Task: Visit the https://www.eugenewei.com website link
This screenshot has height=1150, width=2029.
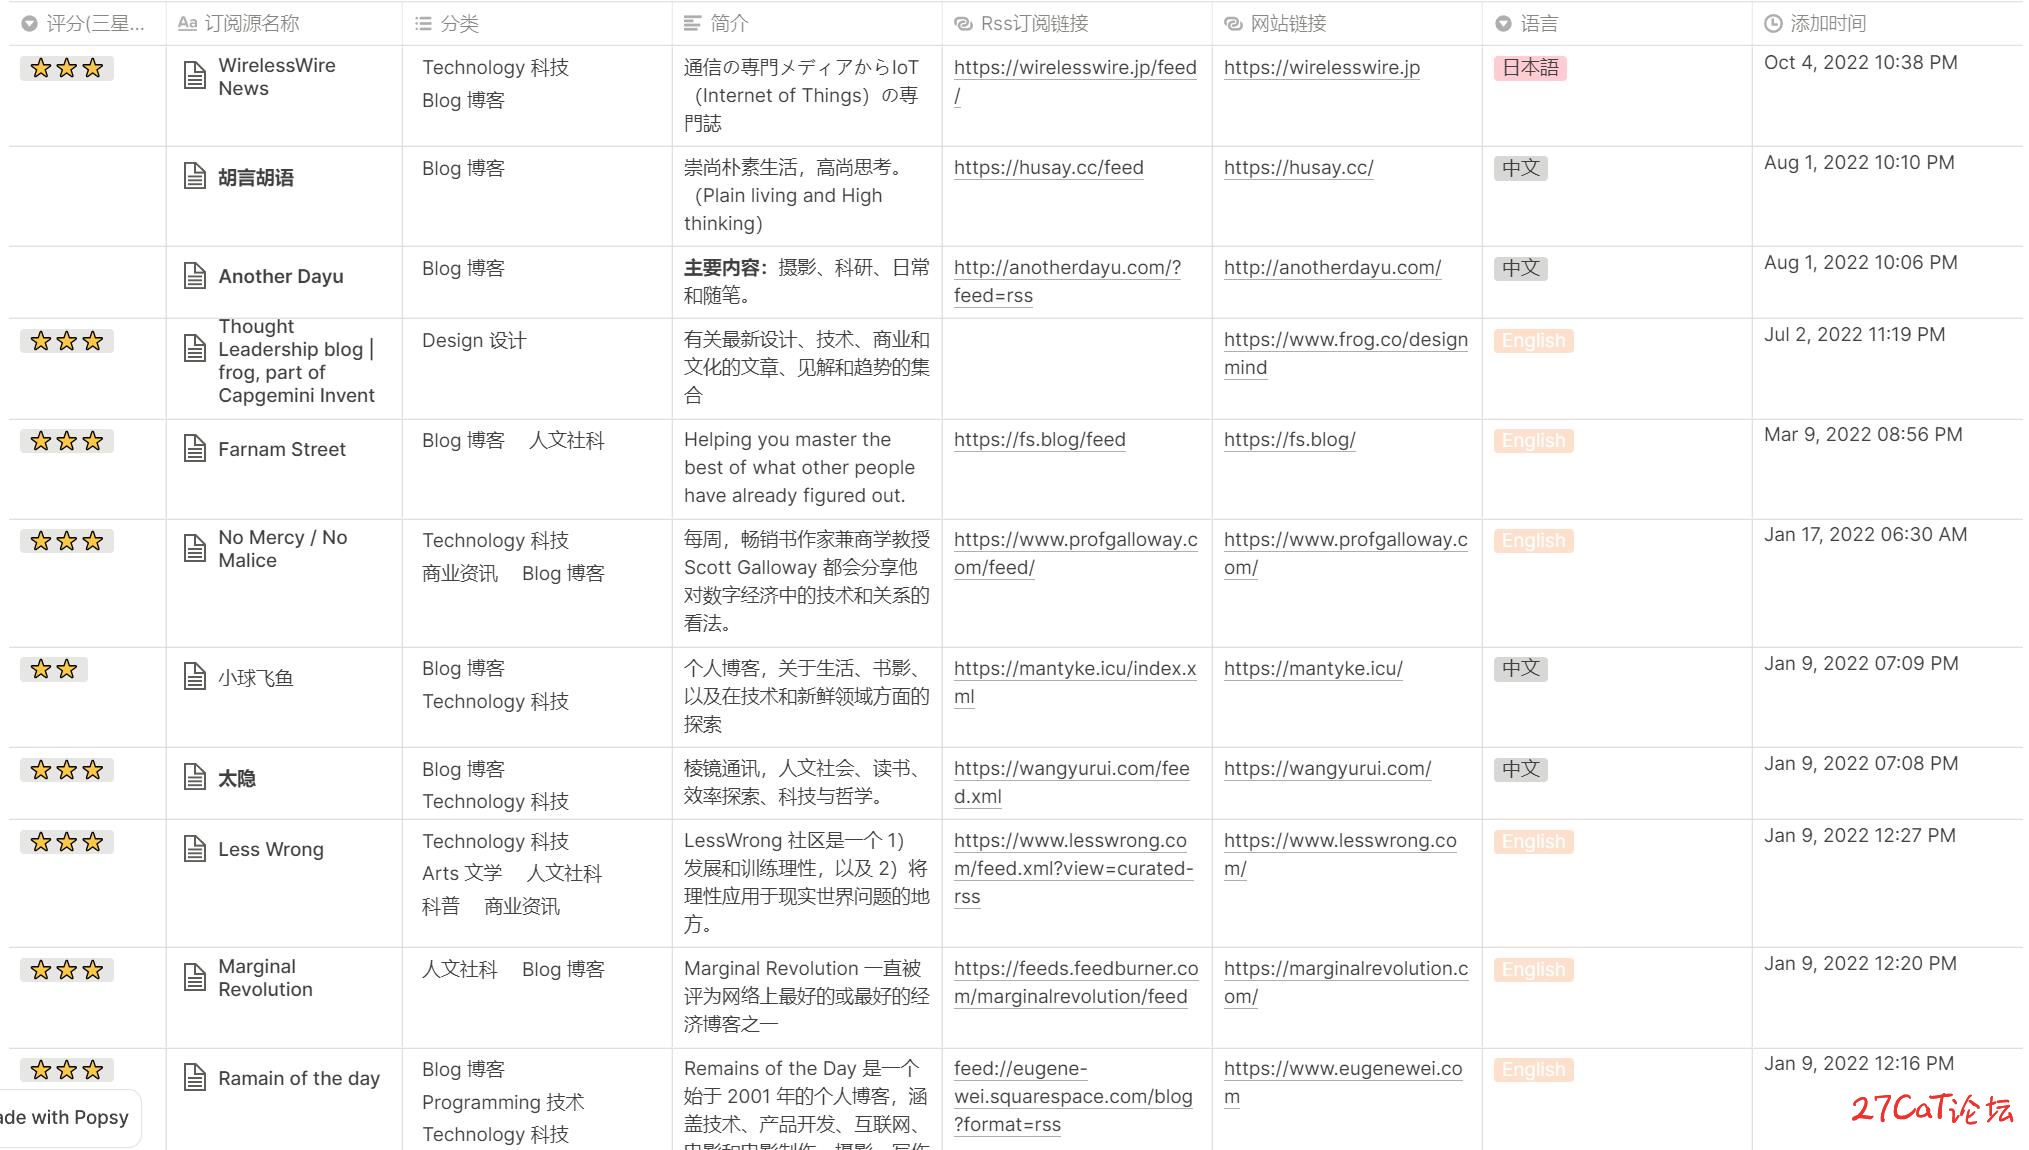Action: tap(1342, 1082)
